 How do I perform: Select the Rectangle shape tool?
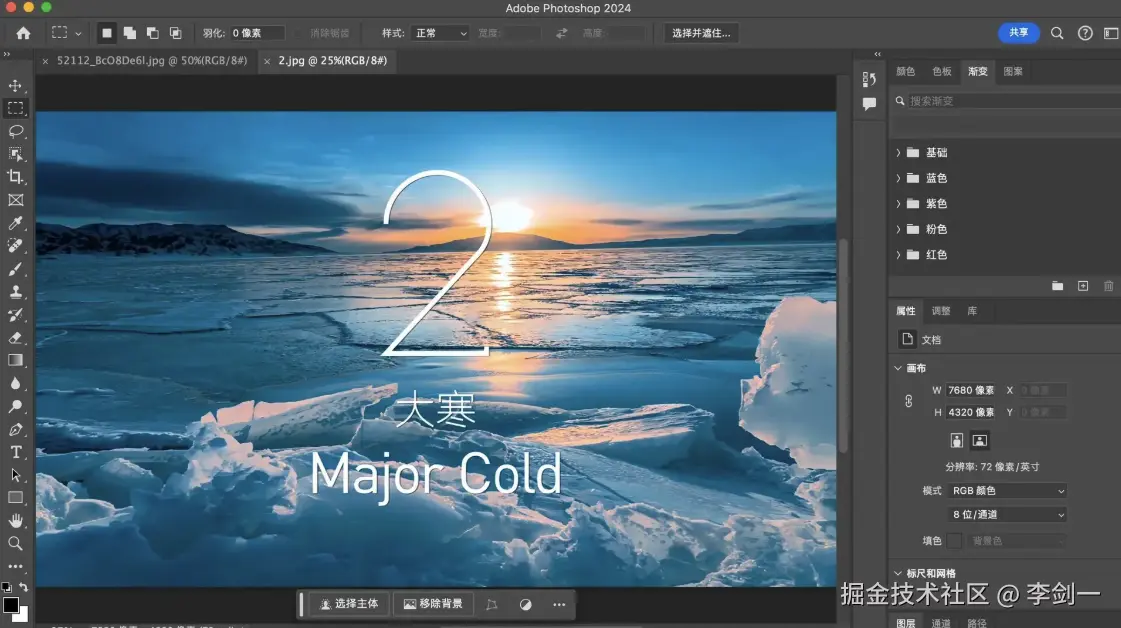pos(15,498)
